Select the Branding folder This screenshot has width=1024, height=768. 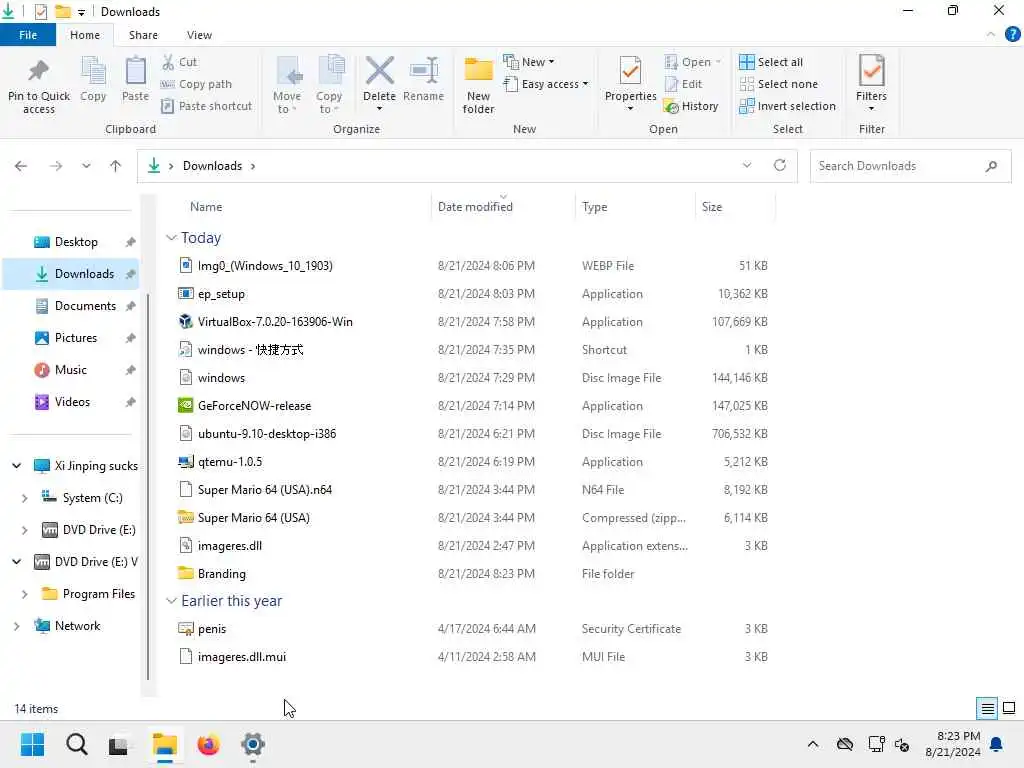221,573
